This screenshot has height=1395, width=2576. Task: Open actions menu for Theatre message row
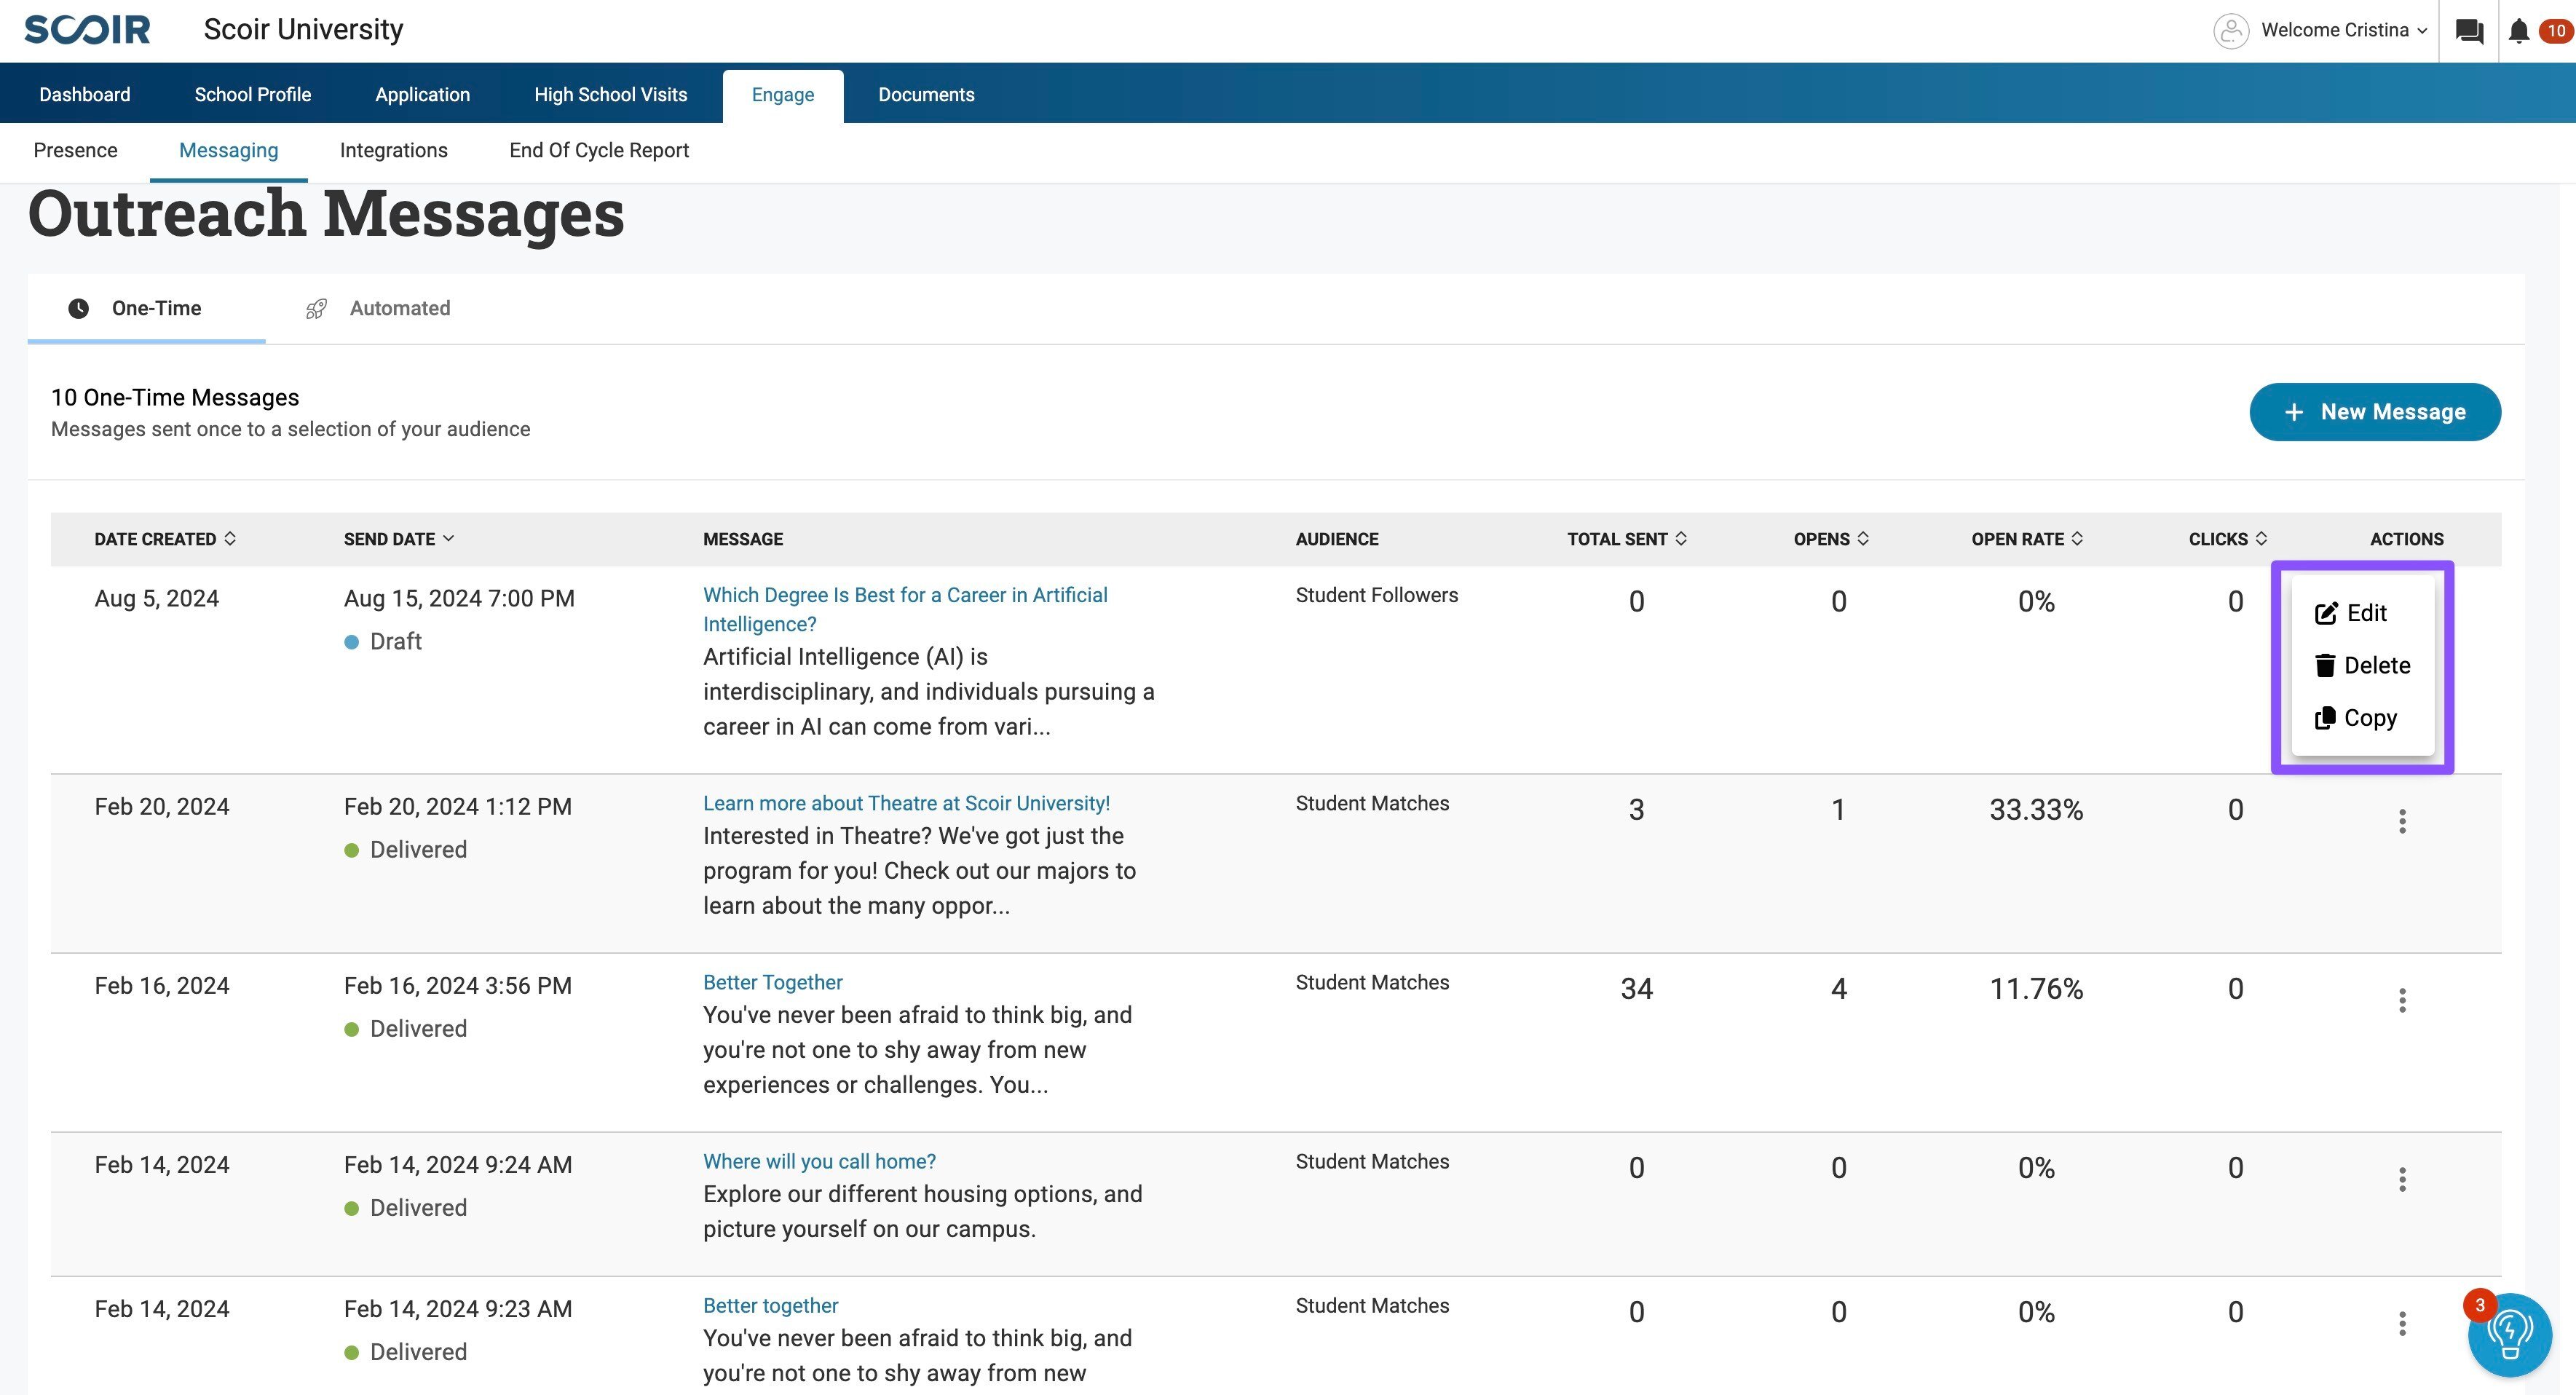[2401, 821]
